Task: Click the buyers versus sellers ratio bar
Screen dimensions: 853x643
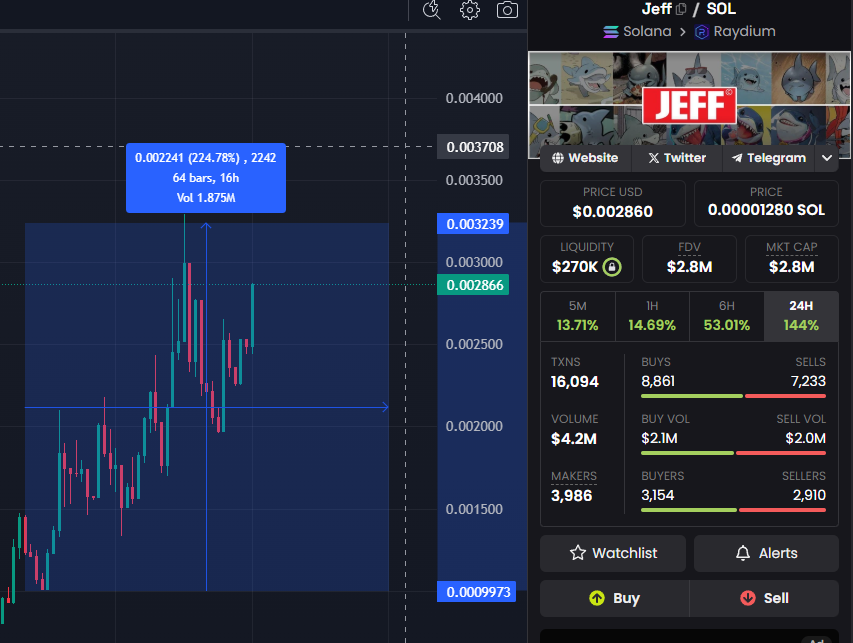Action: [x=733, y=510]
